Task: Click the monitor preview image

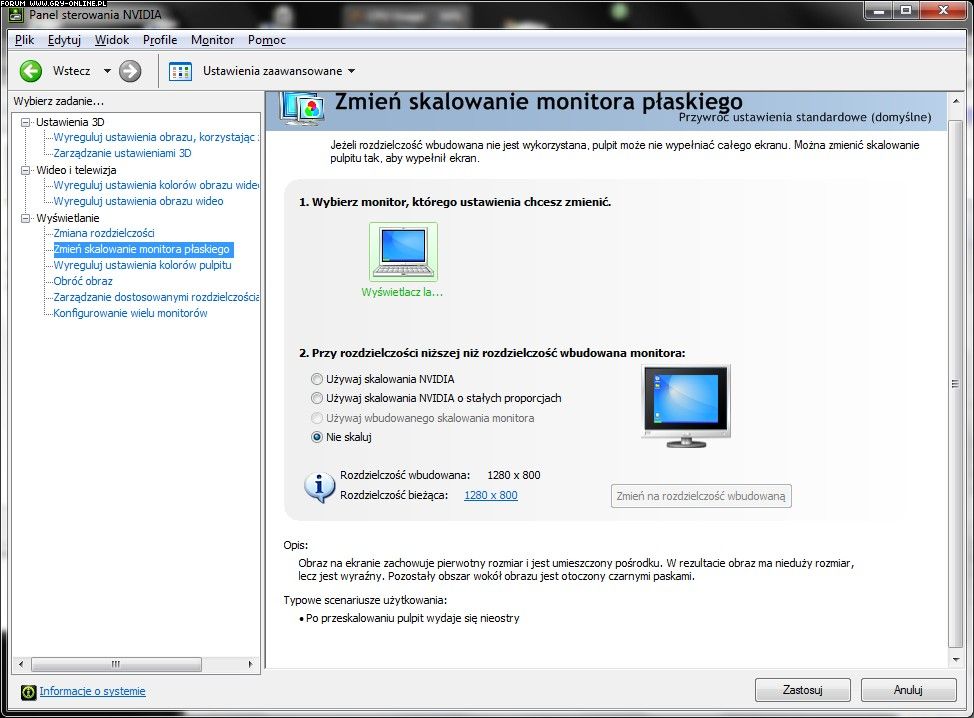Action: point(685,405)
